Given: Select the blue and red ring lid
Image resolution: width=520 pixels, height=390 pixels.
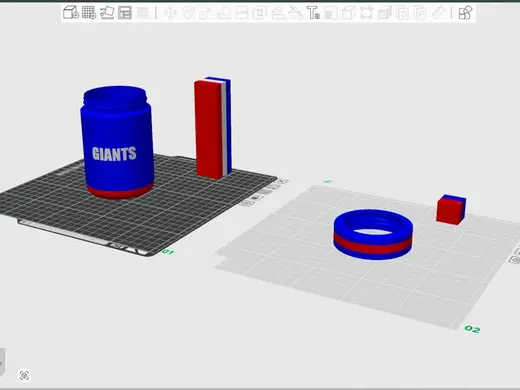Looking at the screenshot, I should pyautogui.click(x=373, y=234).
